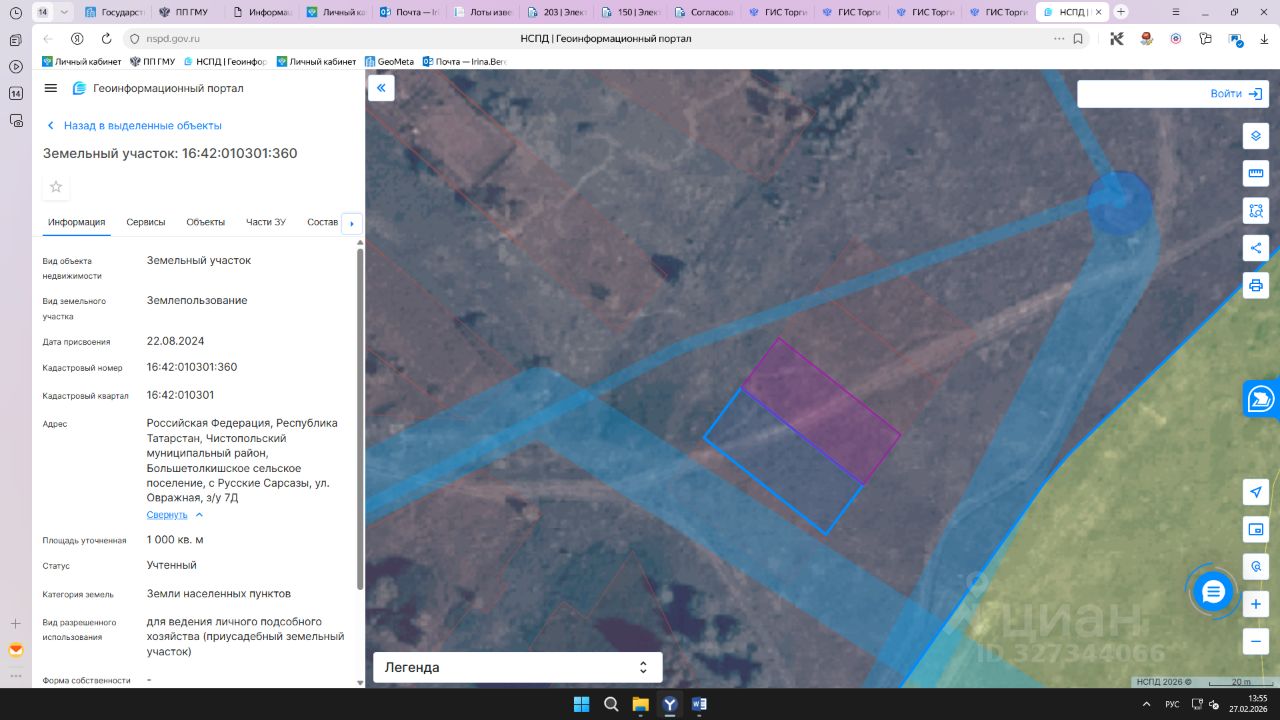Click the date 22.08.2024 value

175,341
